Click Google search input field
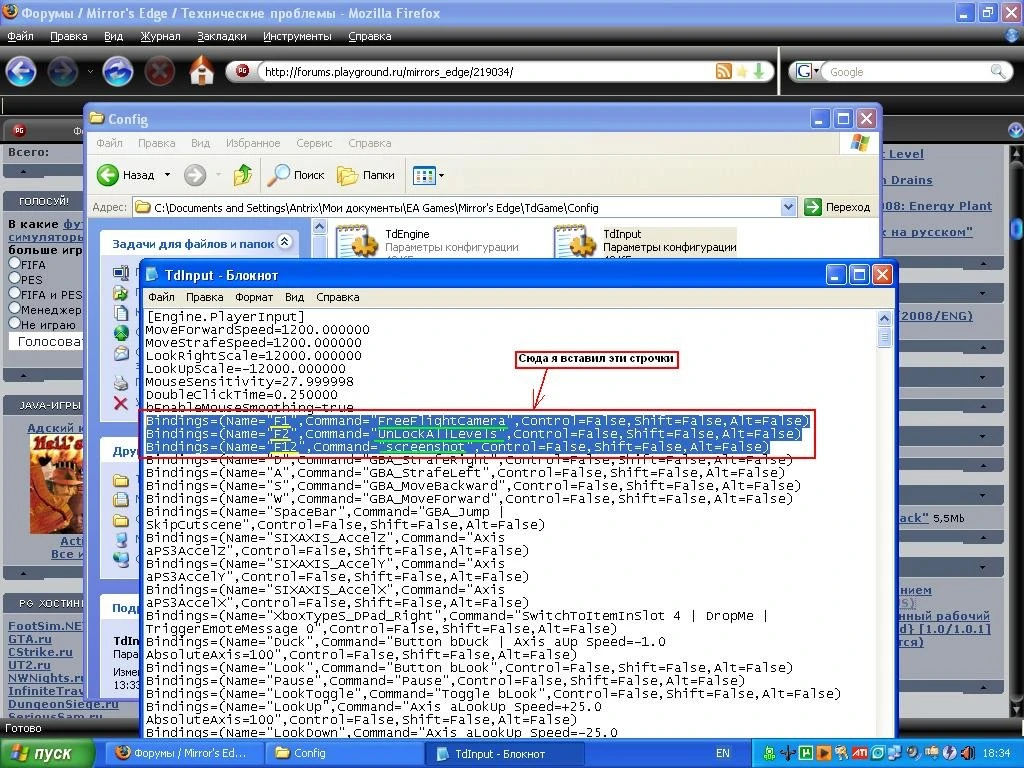Image resolution: width=1024 pixels, height=768 pixels. click(x=907, y=72)
